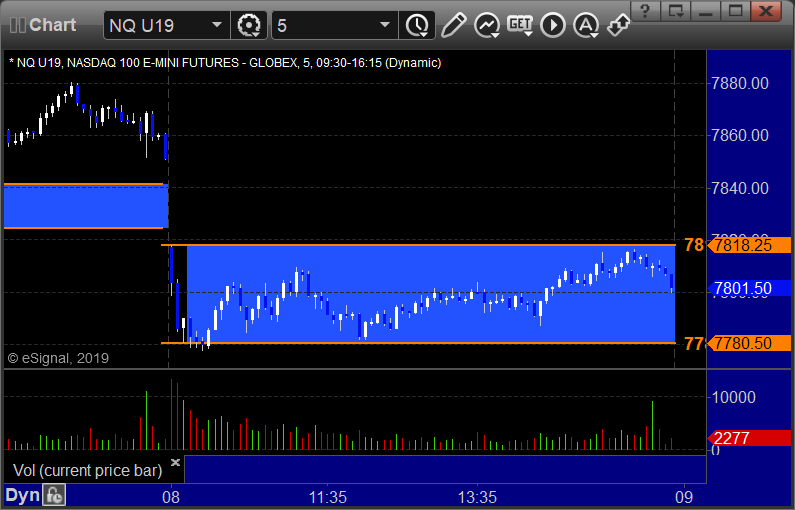This screenshot has width=795, height=510.
Task: Select the drawing pencil tool
Action: click(453, 25)
